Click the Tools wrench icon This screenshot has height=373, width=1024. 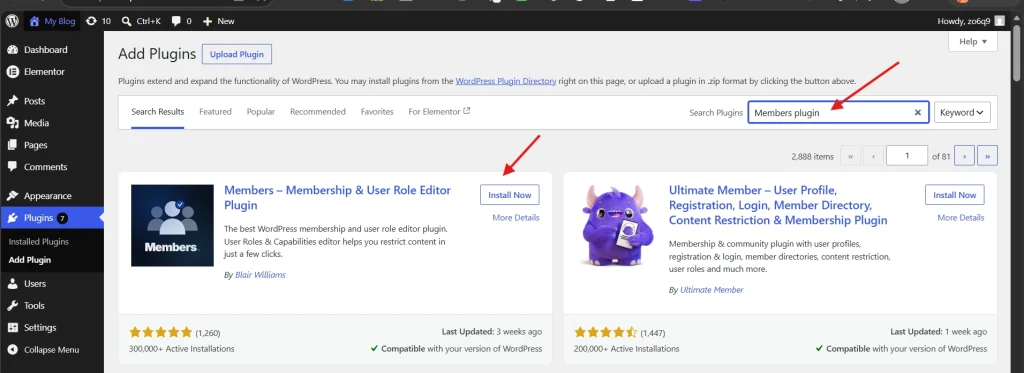(12, 306)
